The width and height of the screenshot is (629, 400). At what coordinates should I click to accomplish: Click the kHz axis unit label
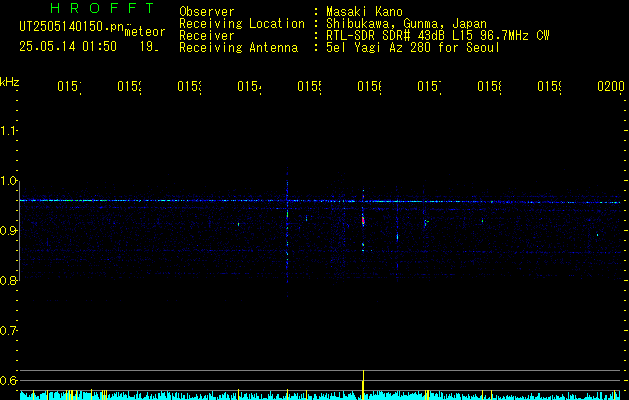pyautogui.click(x=10, y=82)
